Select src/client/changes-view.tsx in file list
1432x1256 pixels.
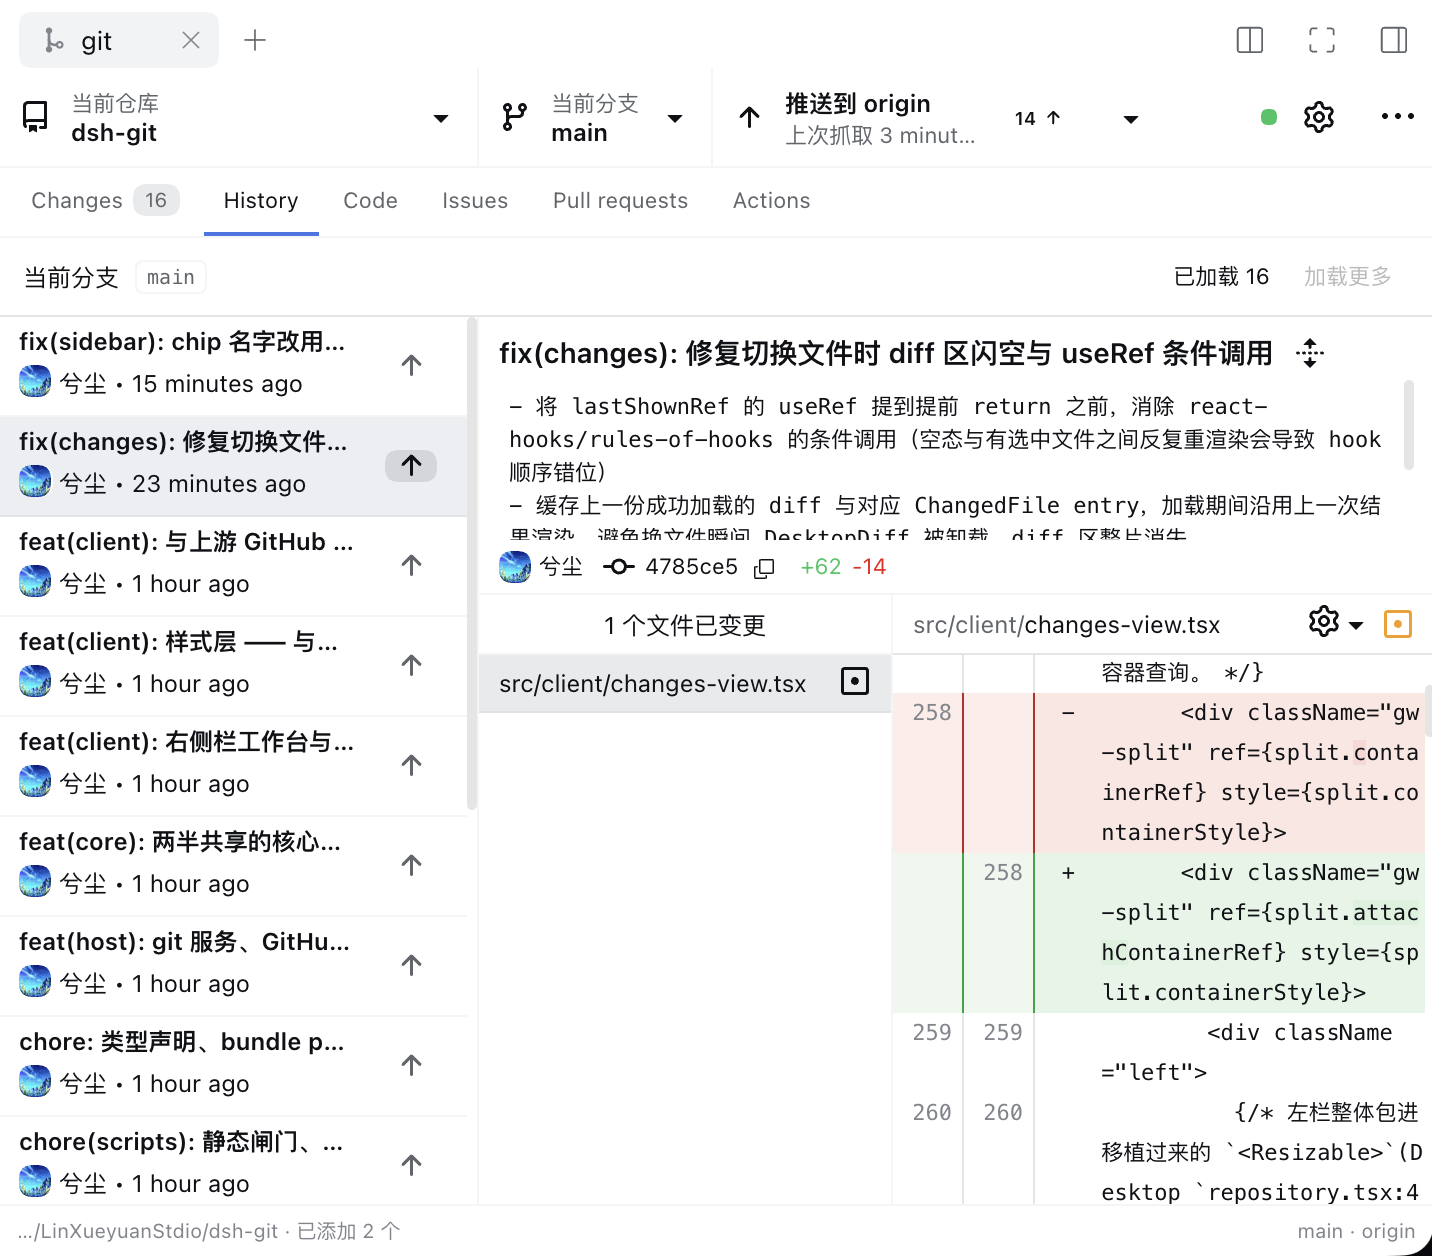point(685,683)
